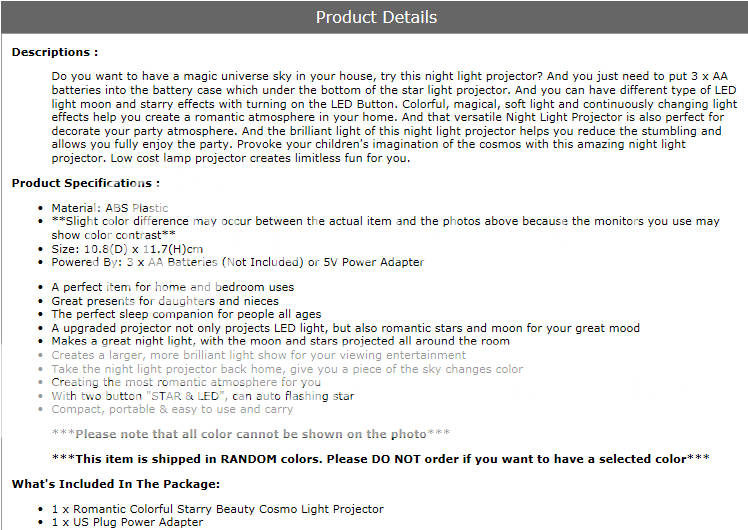Click 'A perfect item for home and bedroom uses'

point(173,287)
